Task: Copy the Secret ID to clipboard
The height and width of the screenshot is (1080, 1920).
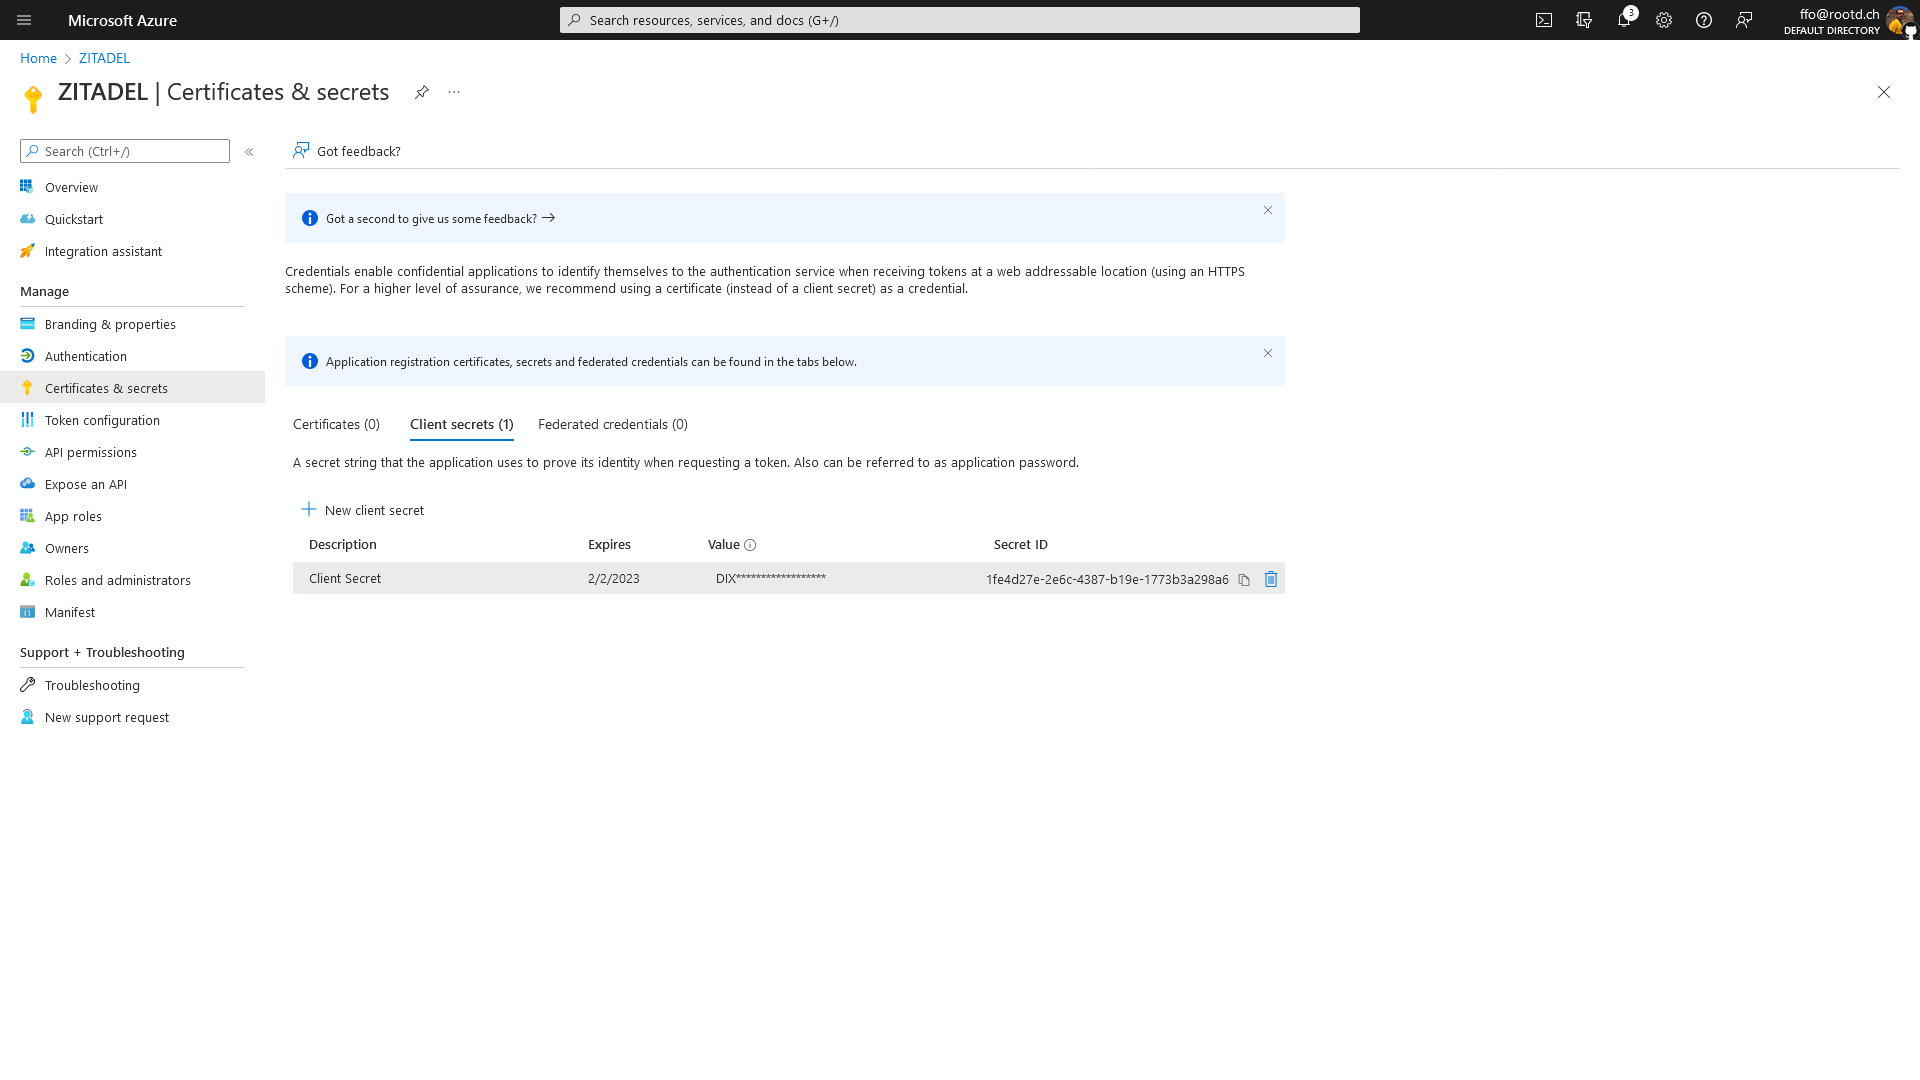Action: coord(1244,580)
